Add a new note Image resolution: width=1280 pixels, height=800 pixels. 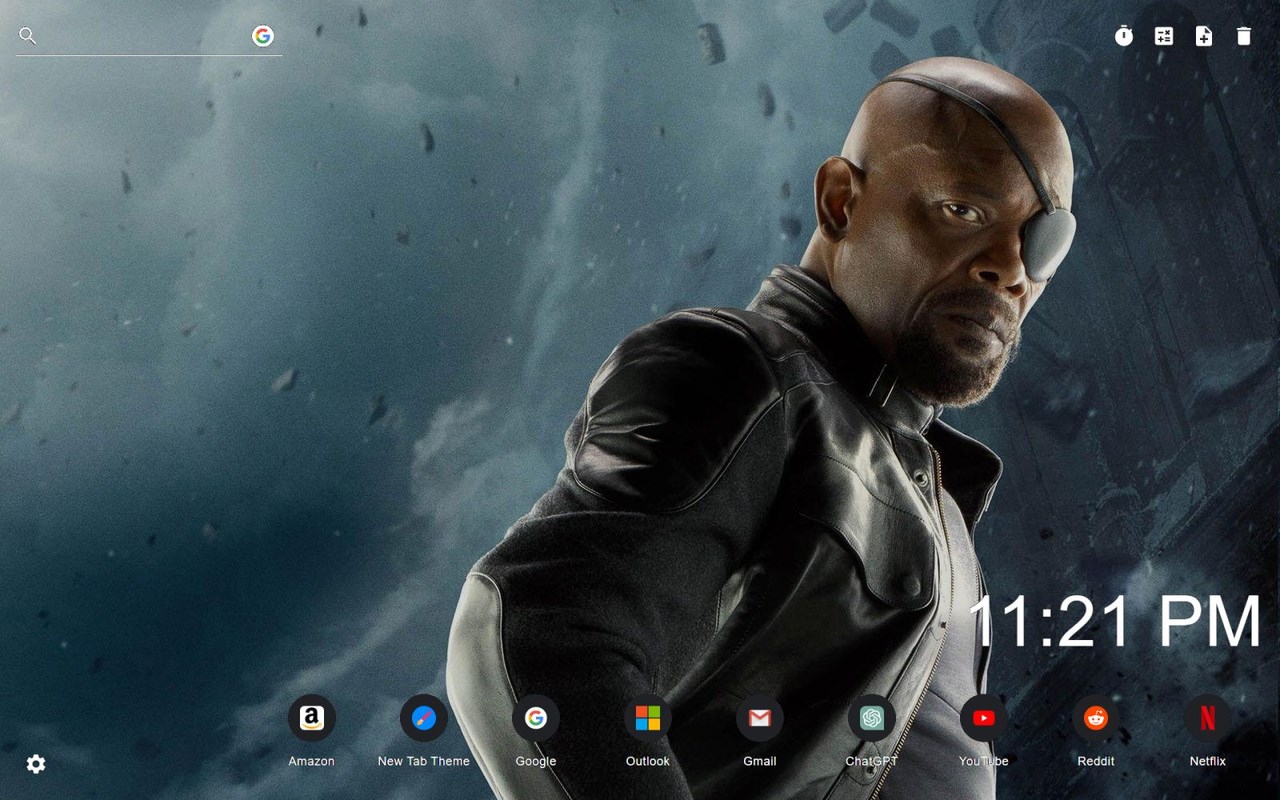1204,36
